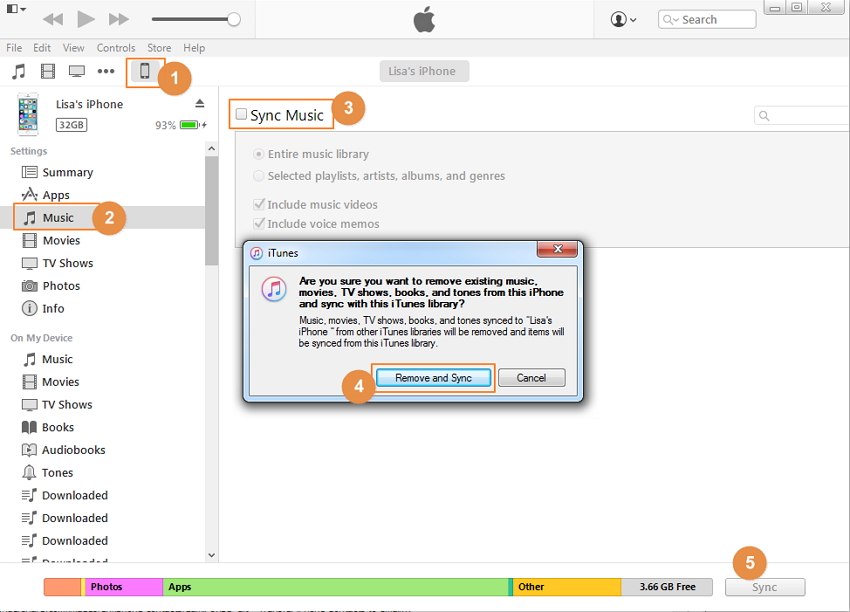Click the Remove and Sync button
This screenshot has width=850, height=612.
[x=434, y=378]
